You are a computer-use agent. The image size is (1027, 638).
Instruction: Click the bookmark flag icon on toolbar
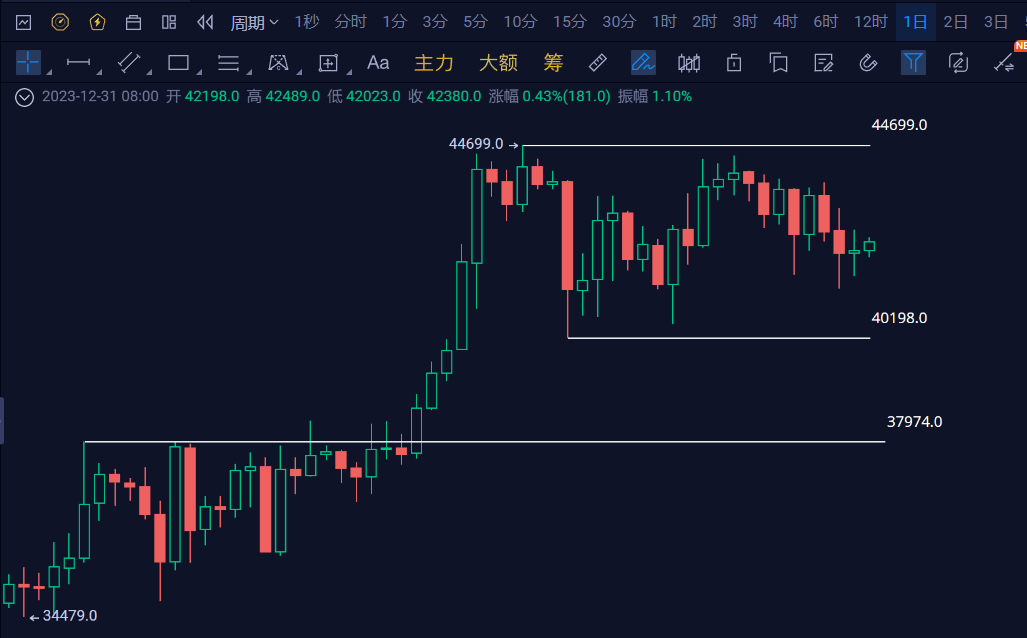(x=781, y=62)
